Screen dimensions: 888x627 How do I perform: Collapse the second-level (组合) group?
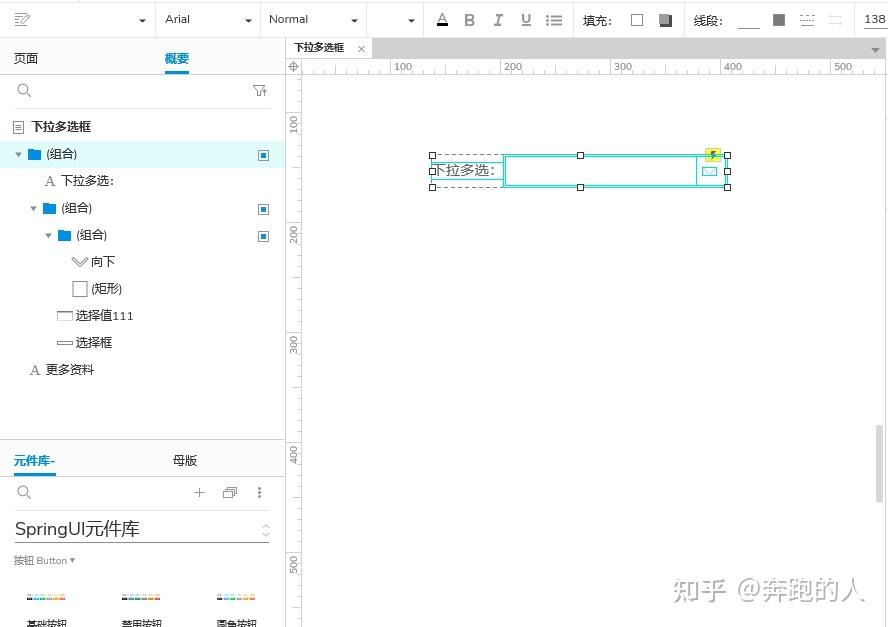pos(33,208)
